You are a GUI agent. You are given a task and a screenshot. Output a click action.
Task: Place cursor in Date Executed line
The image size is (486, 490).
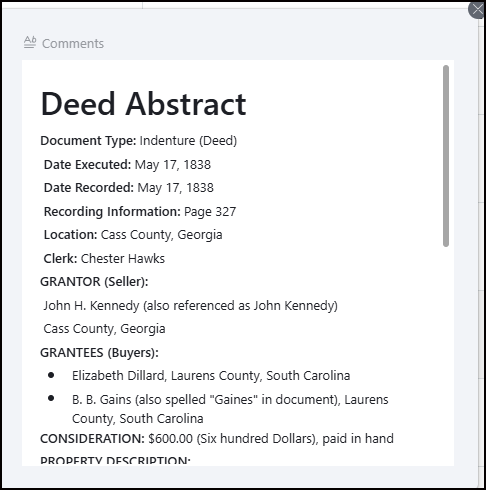127,165
